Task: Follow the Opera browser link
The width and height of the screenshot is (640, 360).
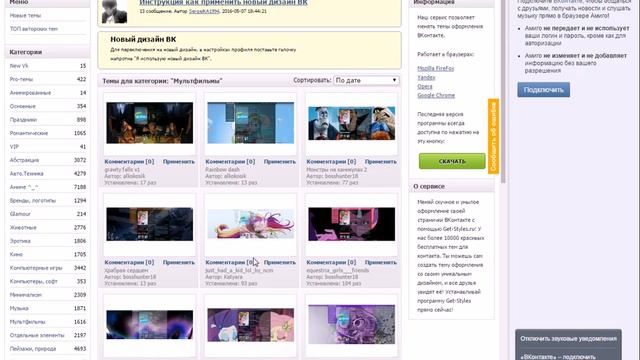Action: click(x=424, y=87)
